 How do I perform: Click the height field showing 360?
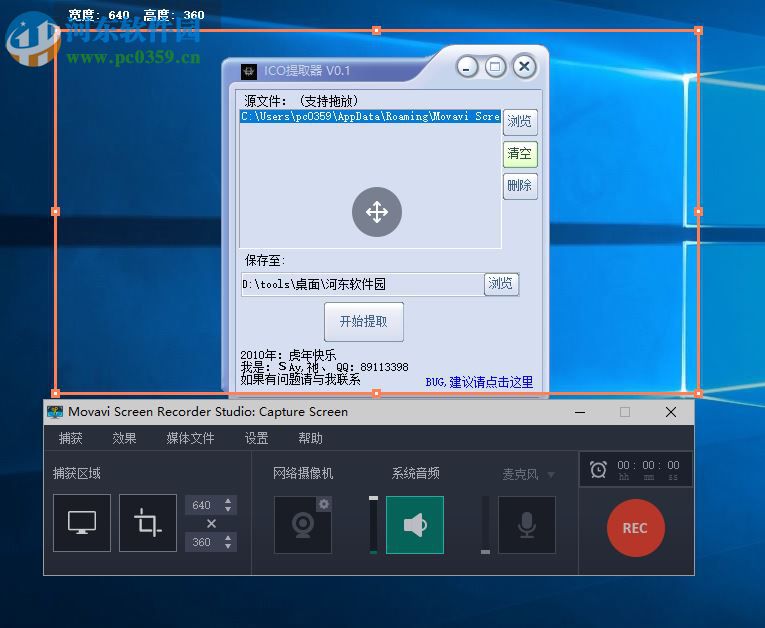pos(204,542)
